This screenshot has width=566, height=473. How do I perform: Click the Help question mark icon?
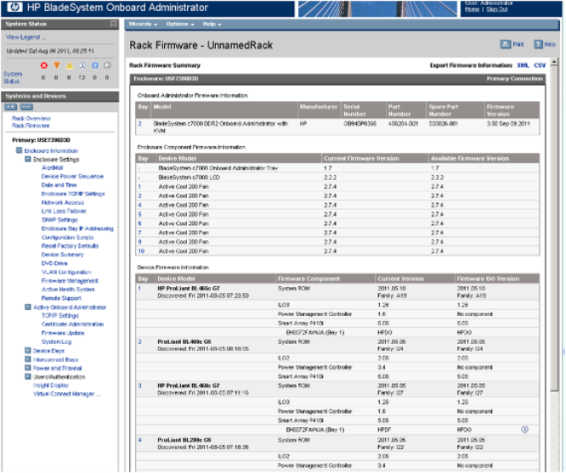[539, 44]
